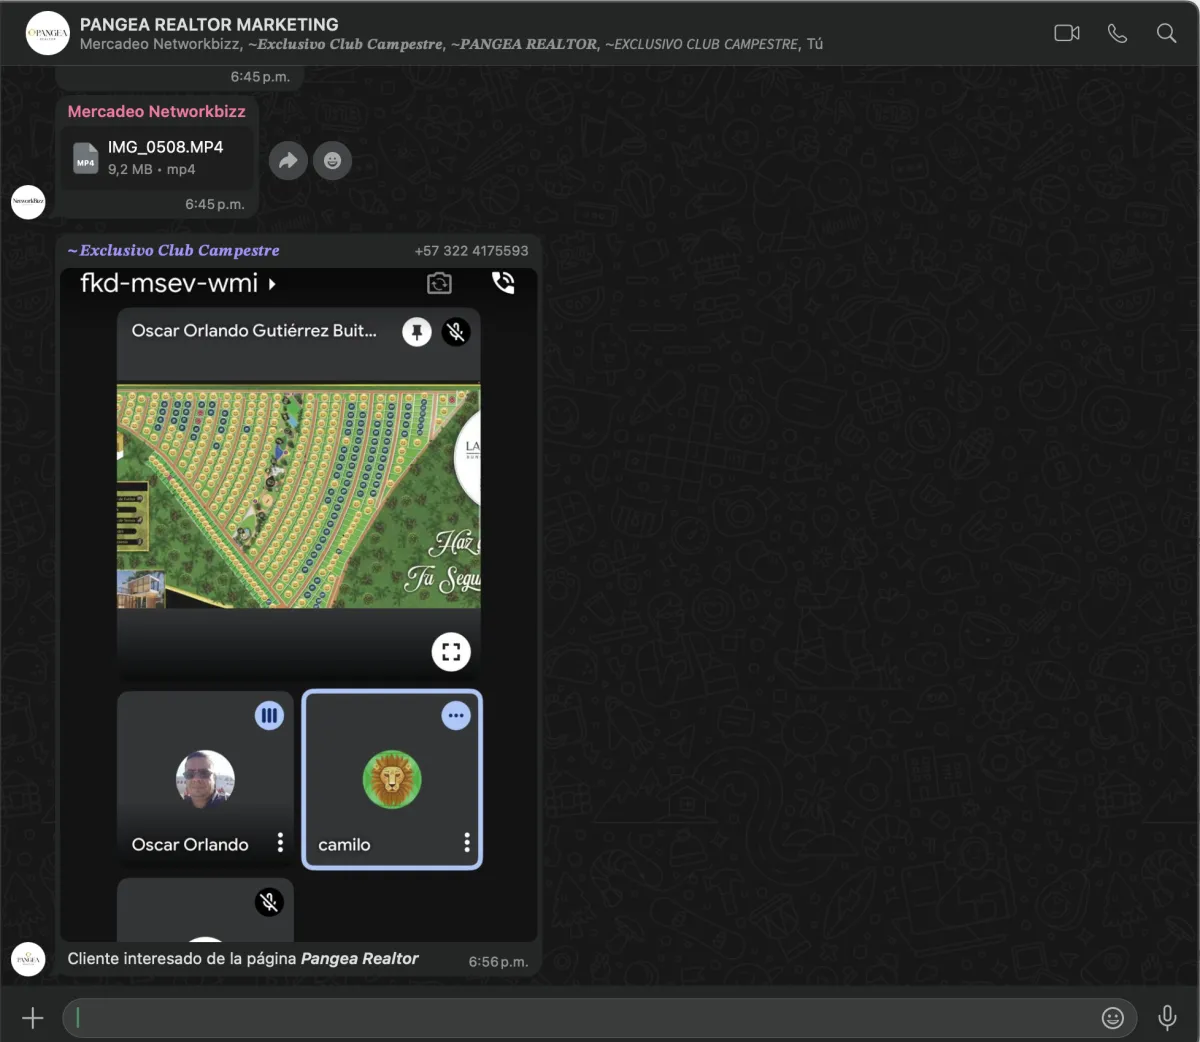Start a voice call with the phone icon
This screenshot has width=1200, height=1042.
[x=1117, y=33]
